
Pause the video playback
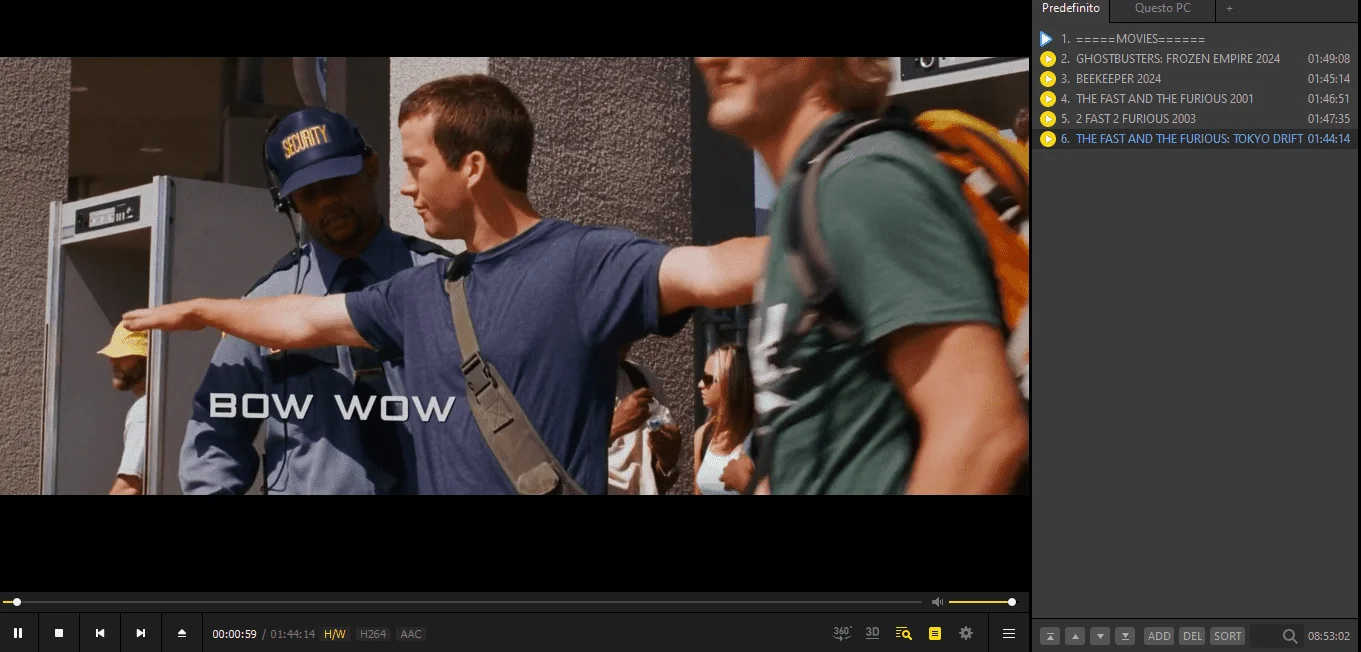[18, 633]
